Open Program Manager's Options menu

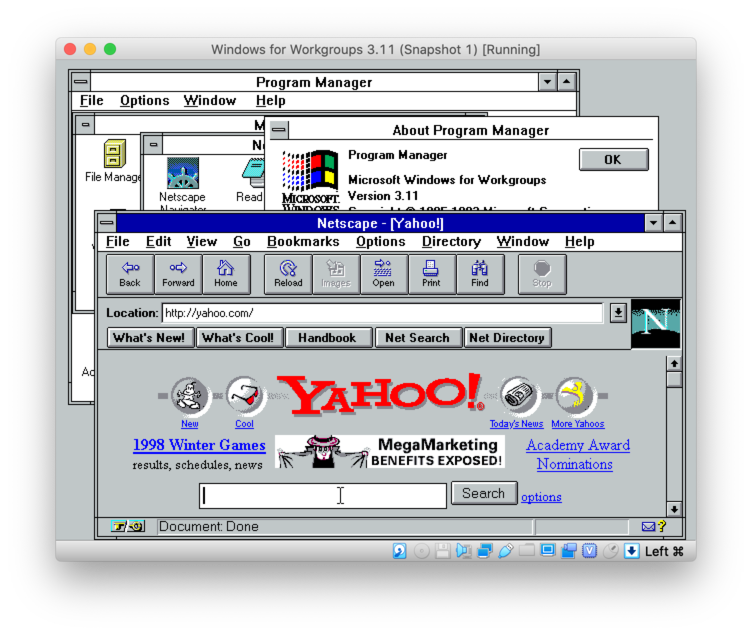[x=144, y=101]
